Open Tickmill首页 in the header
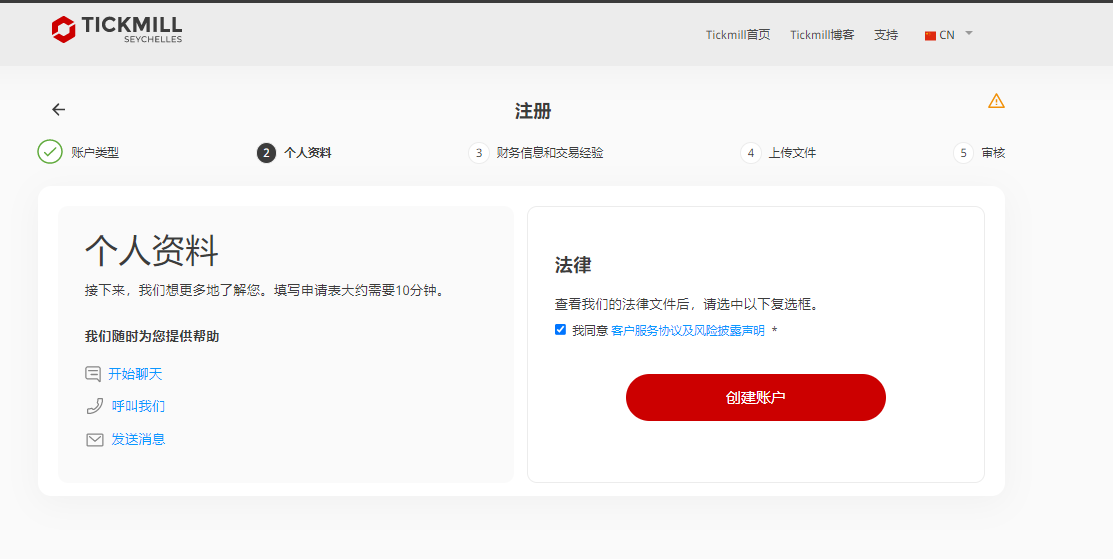This screenshot has height=559, width=1113. tap(738, 35)
